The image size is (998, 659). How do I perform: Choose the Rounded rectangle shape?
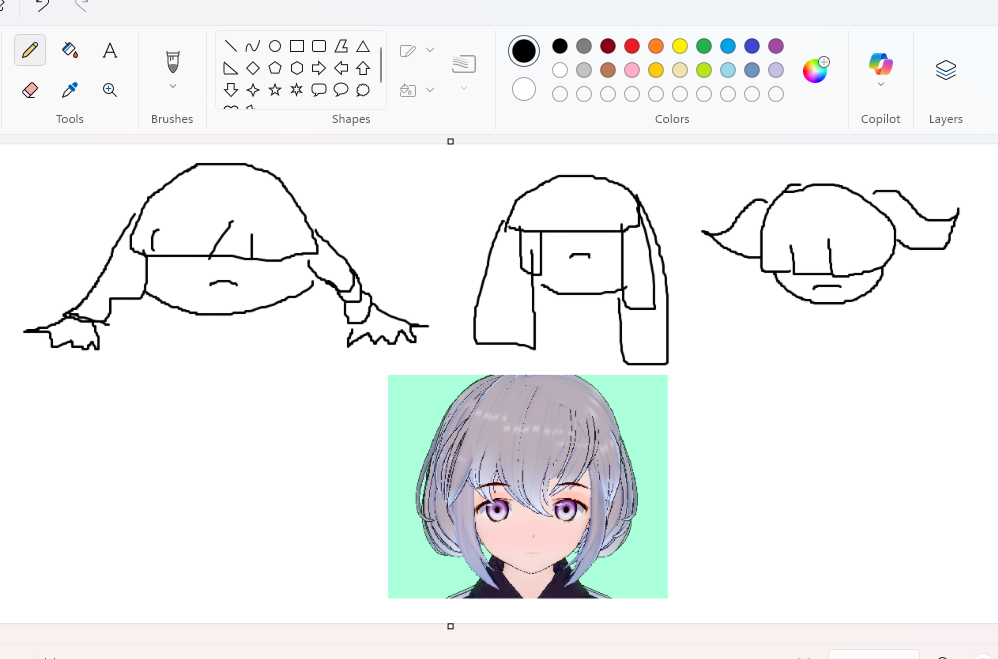(319, 46)
